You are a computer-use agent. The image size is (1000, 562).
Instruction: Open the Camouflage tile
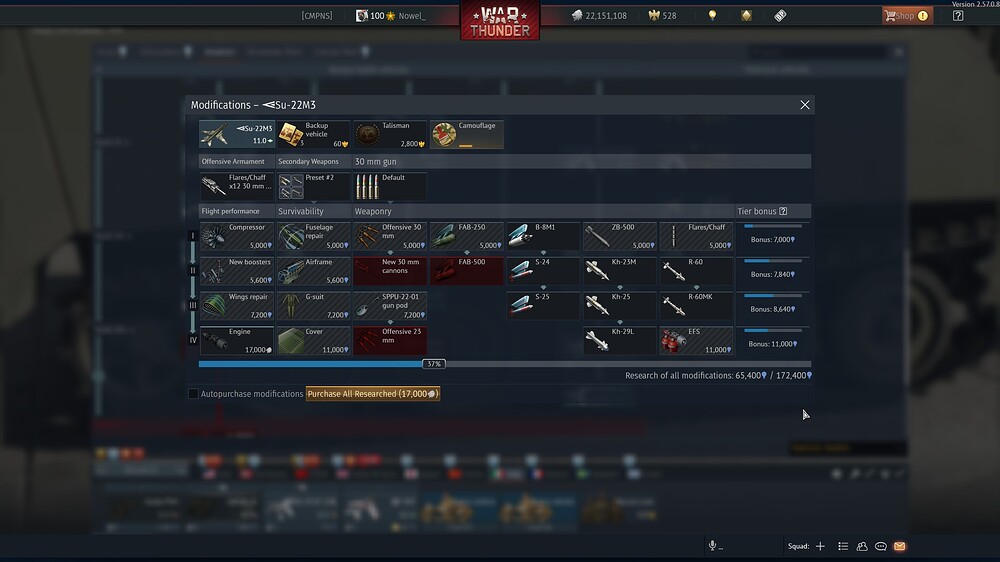pyautogui.click(x=466, y=134)
